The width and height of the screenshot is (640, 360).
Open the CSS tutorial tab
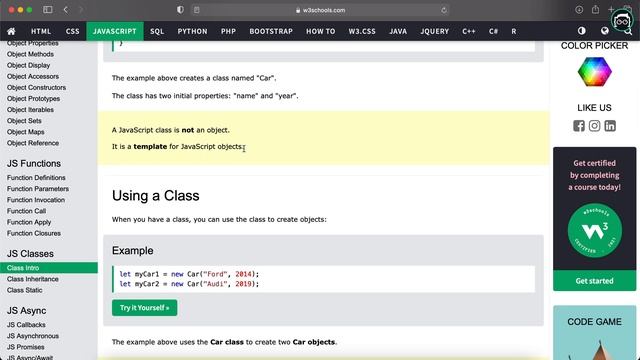pos(73,31)
